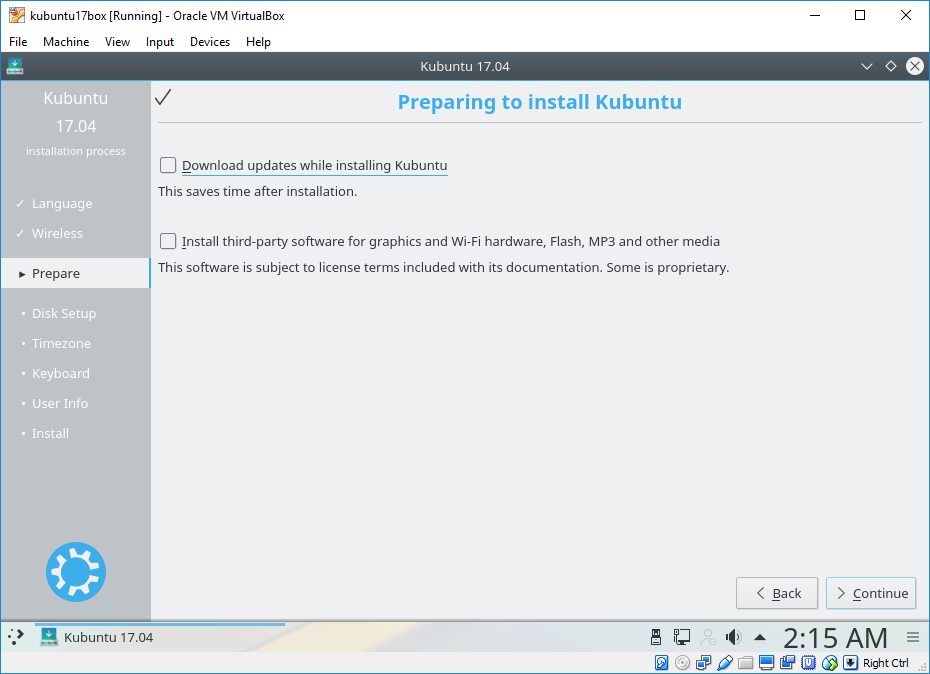Click the Right Ctrl host key label

point(886,663)
